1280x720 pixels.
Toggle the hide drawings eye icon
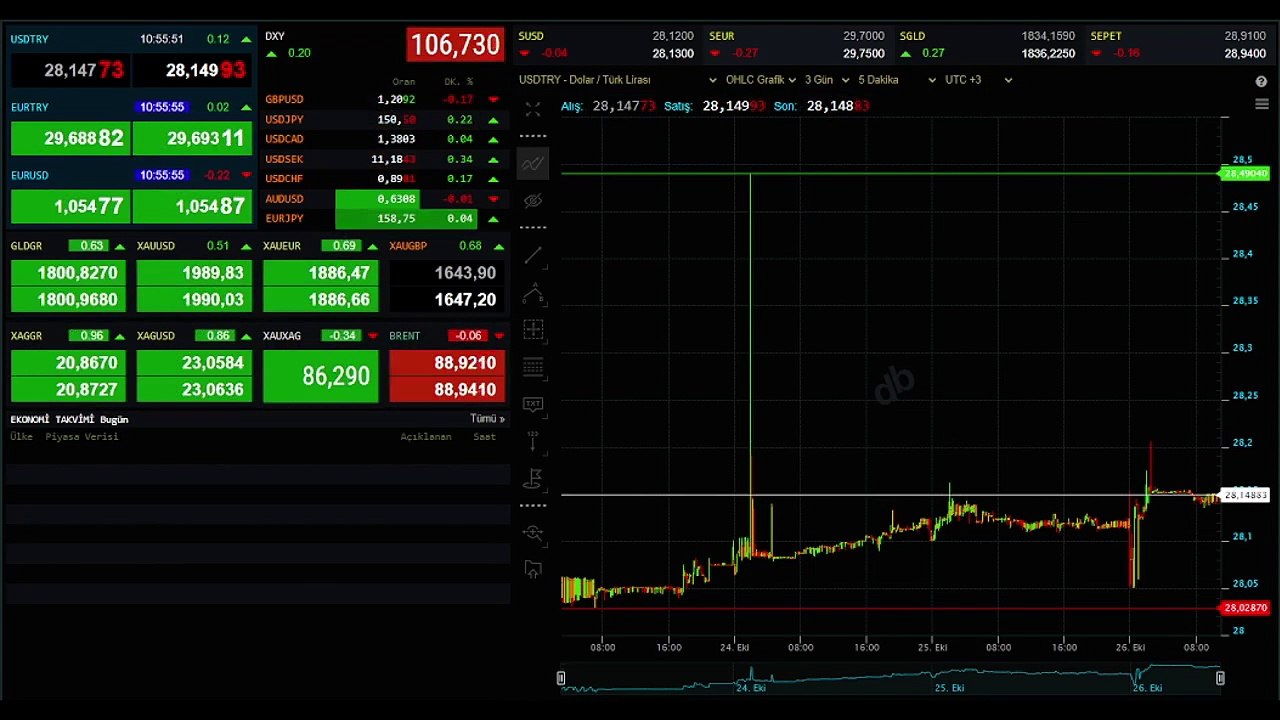[533, 201]
